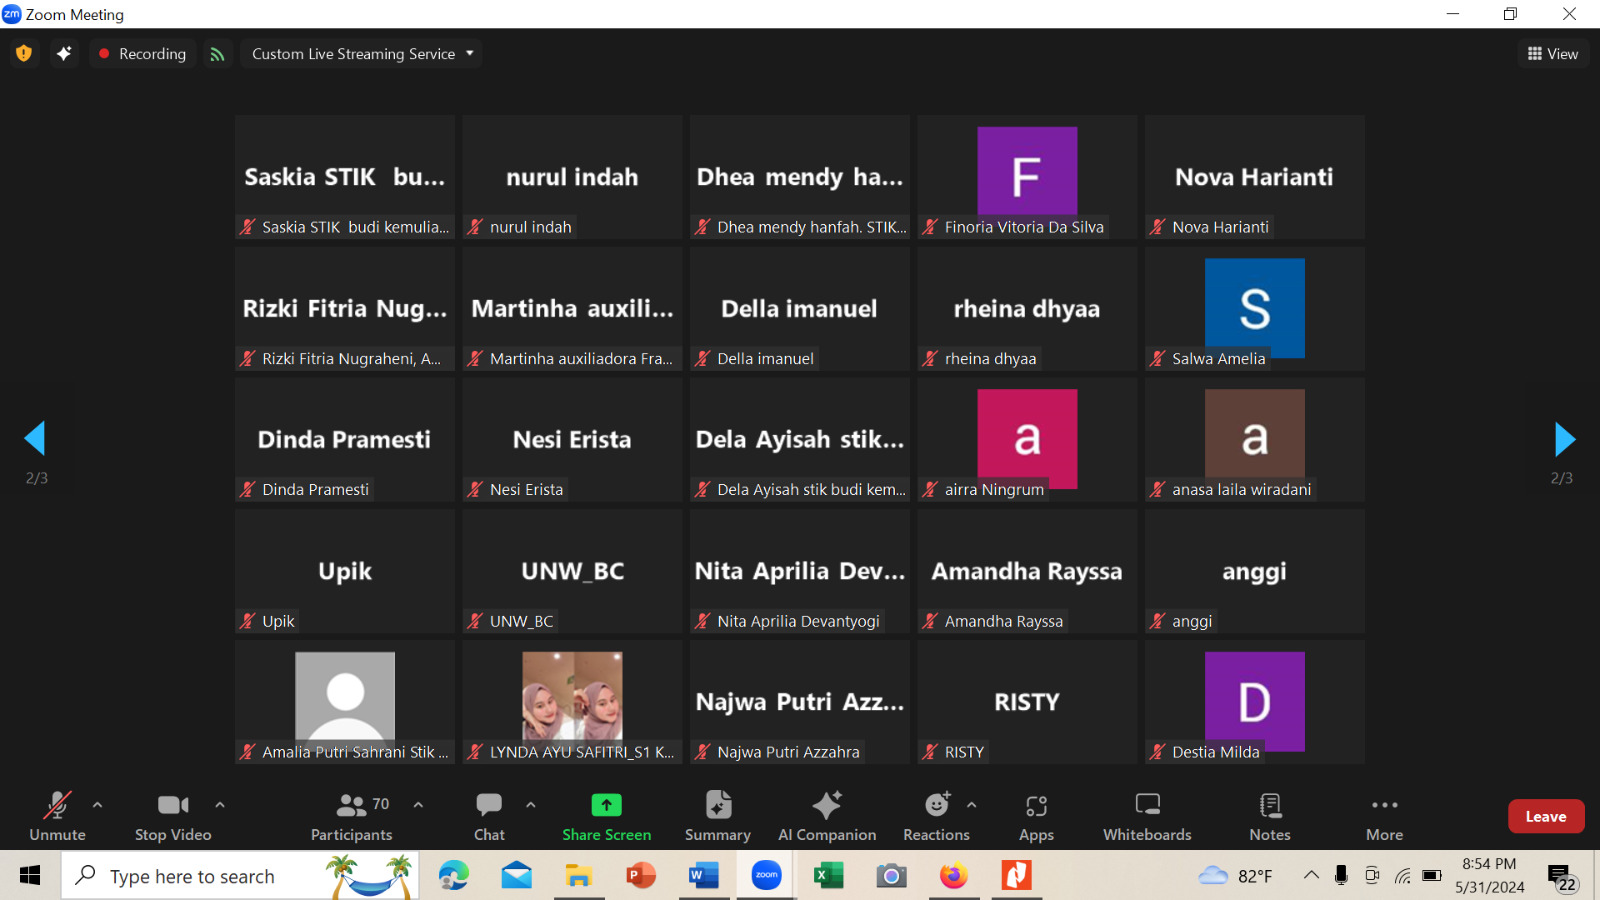The width and height of the screenshot is (1600, 900).
Task: Select airra Ningrum's pink avatar tile
Action: pyautogui.click(x=1027, y=439)
